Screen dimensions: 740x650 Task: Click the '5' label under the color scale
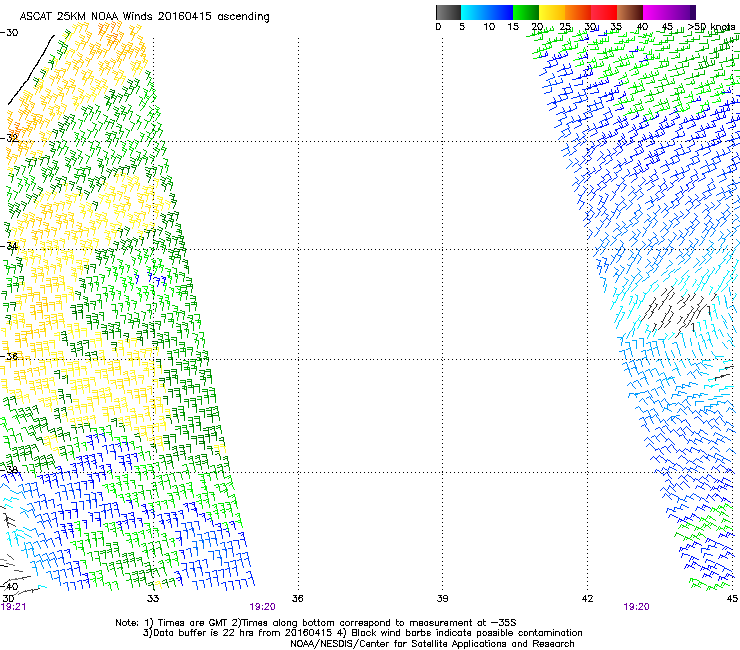[x=462, y=26]
